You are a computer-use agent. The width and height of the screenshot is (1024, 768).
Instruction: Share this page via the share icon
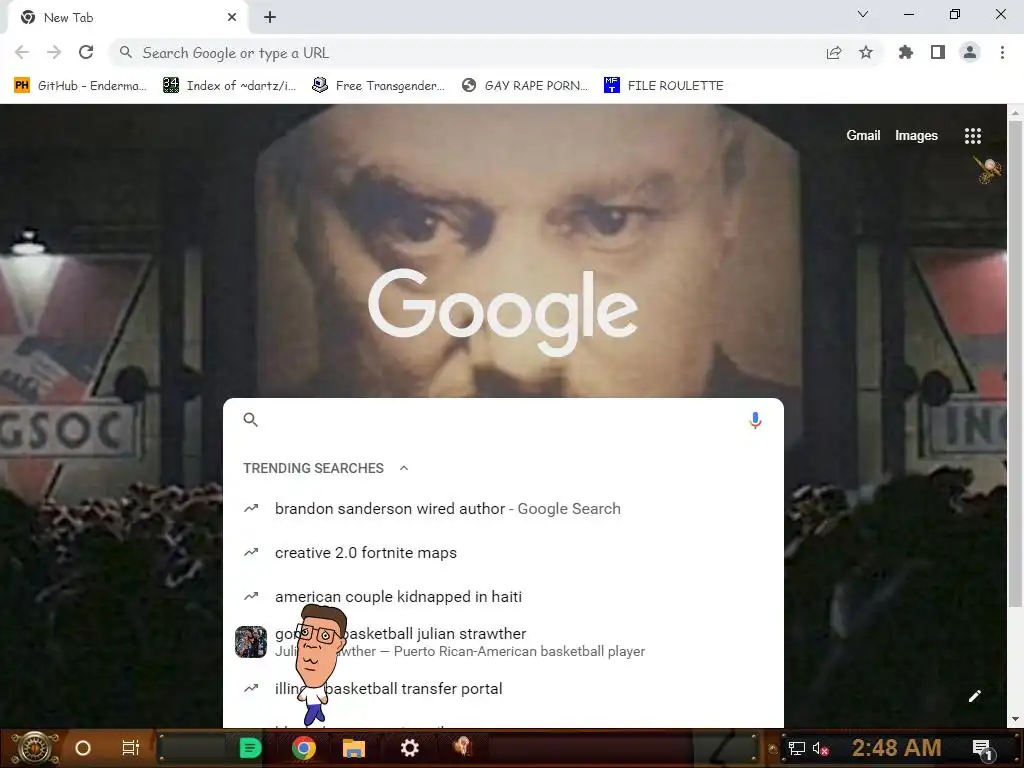coord(834,53)
